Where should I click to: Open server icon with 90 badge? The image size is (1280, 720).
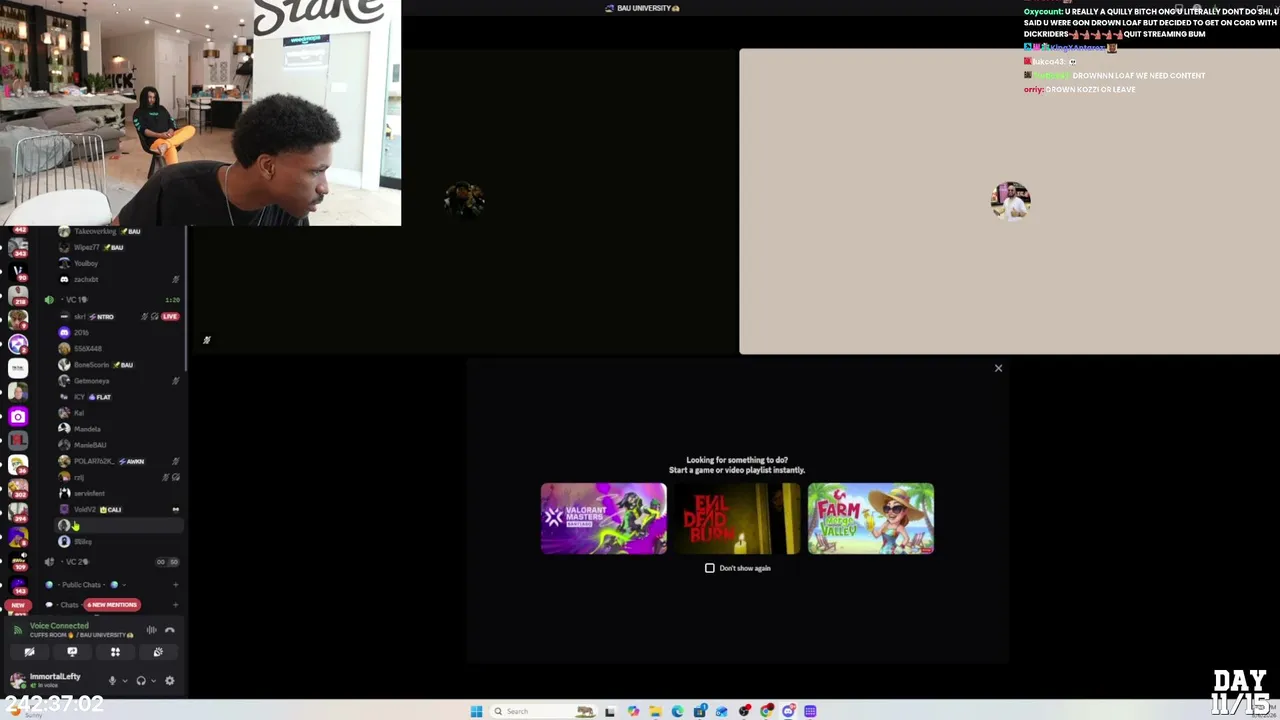(18, 272)
